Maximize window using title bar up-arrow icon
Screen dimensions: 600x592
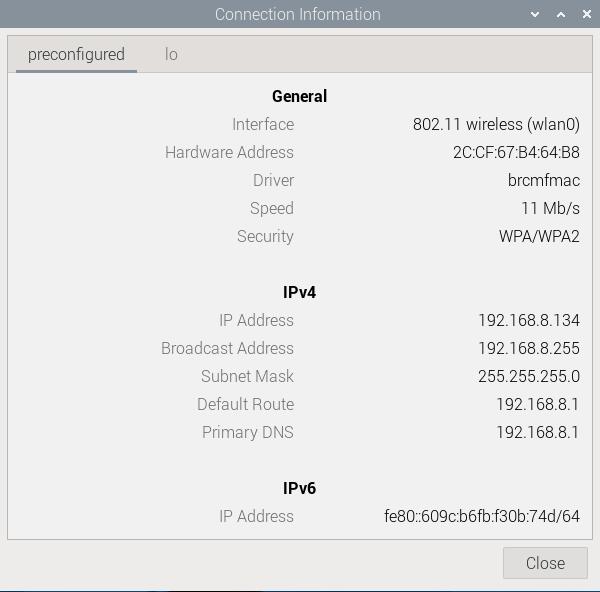coord(561,15)
